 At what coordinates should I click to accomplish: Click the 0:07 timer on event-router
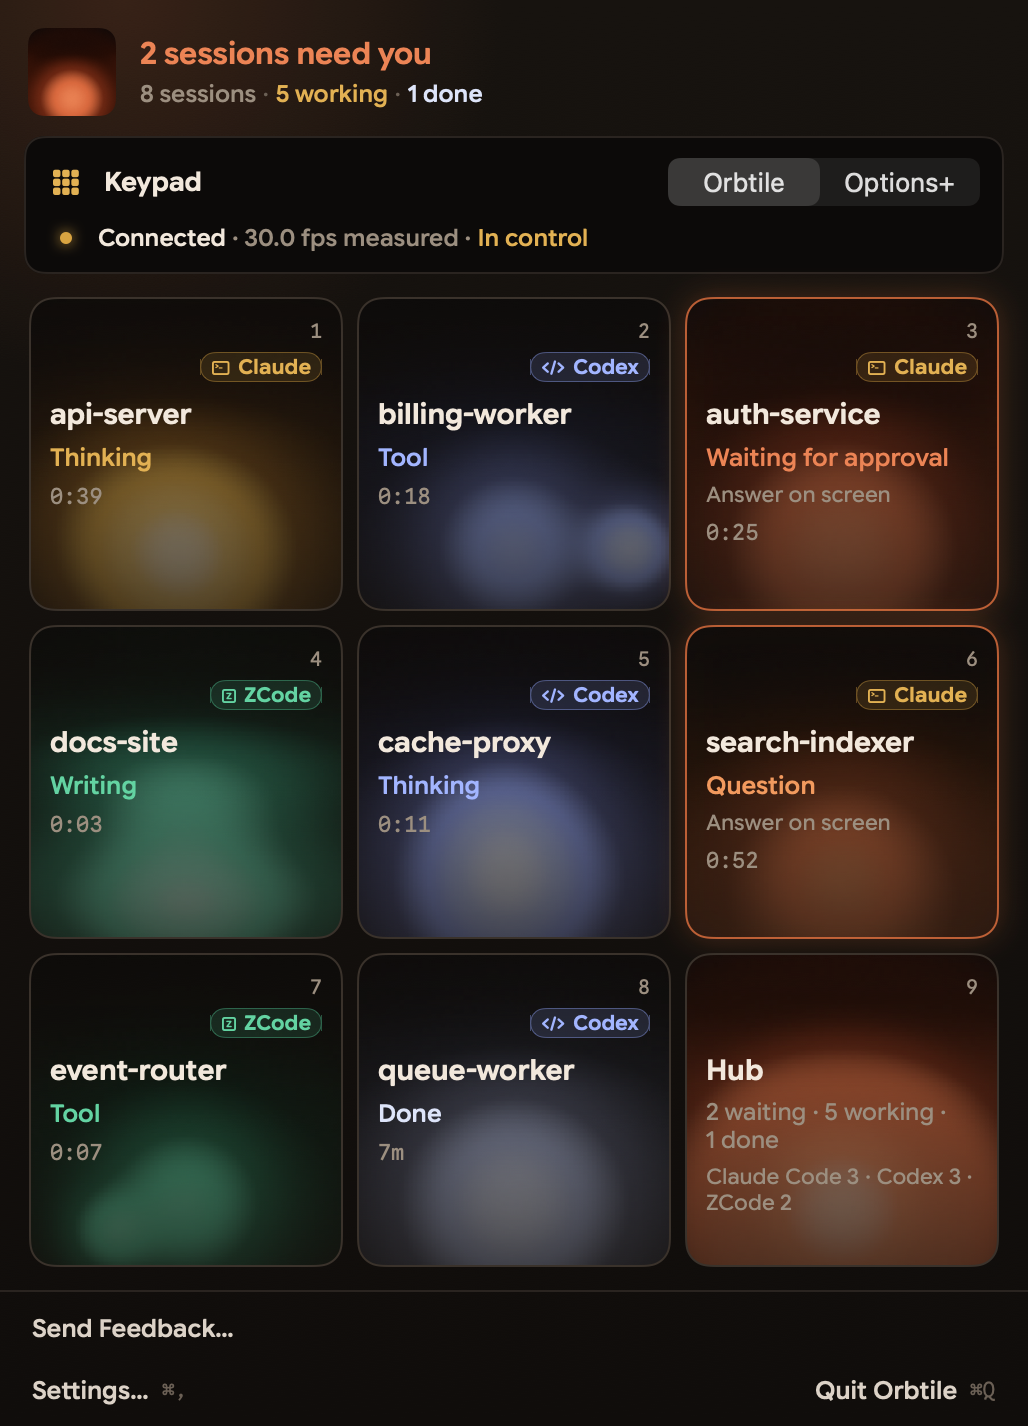pos(76,1152)
